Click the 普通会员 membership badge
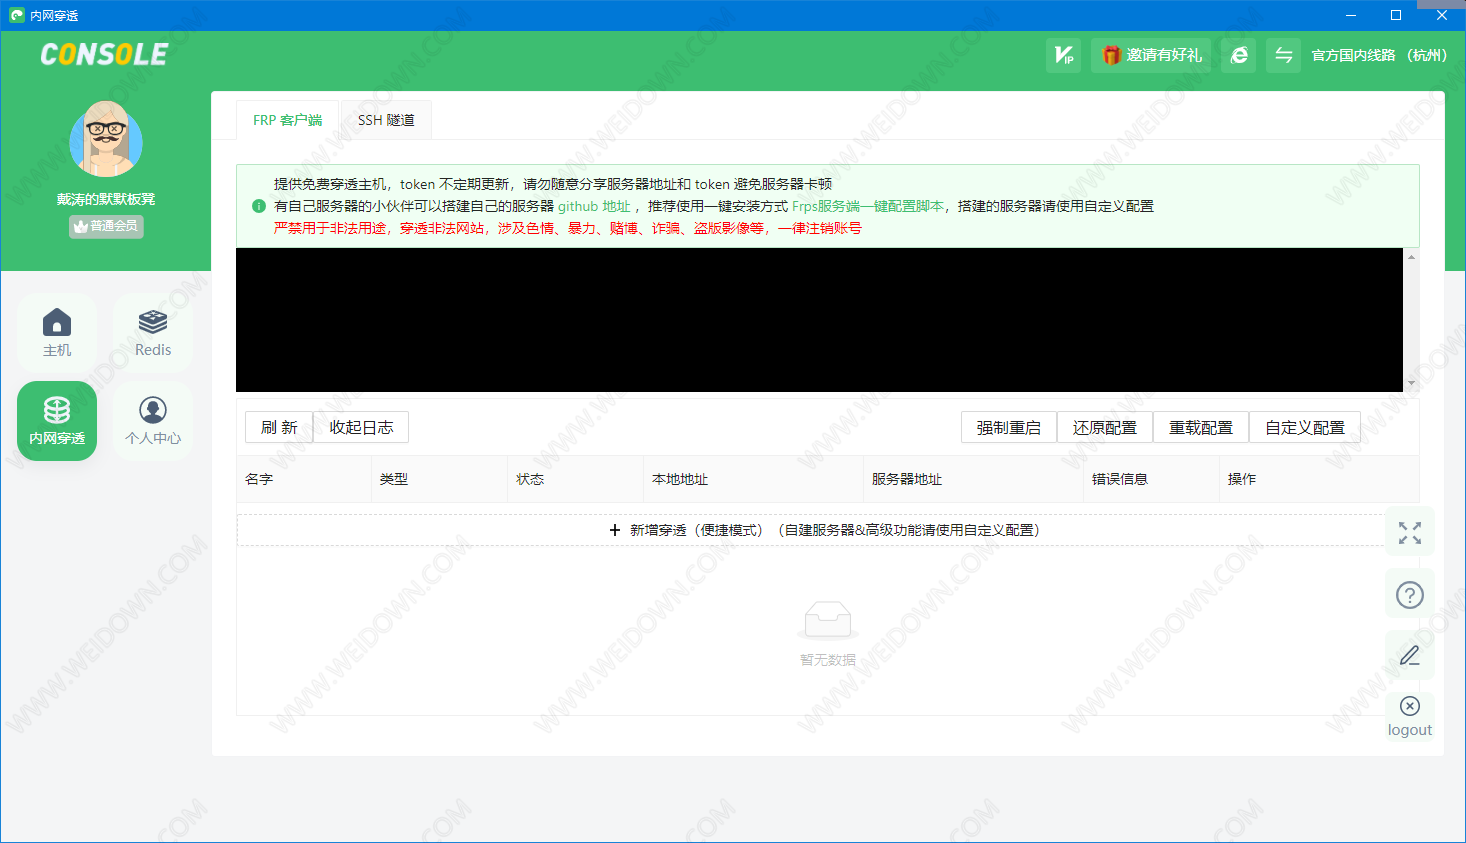This screenshot has width=1466, height=843. click(106, 226)
